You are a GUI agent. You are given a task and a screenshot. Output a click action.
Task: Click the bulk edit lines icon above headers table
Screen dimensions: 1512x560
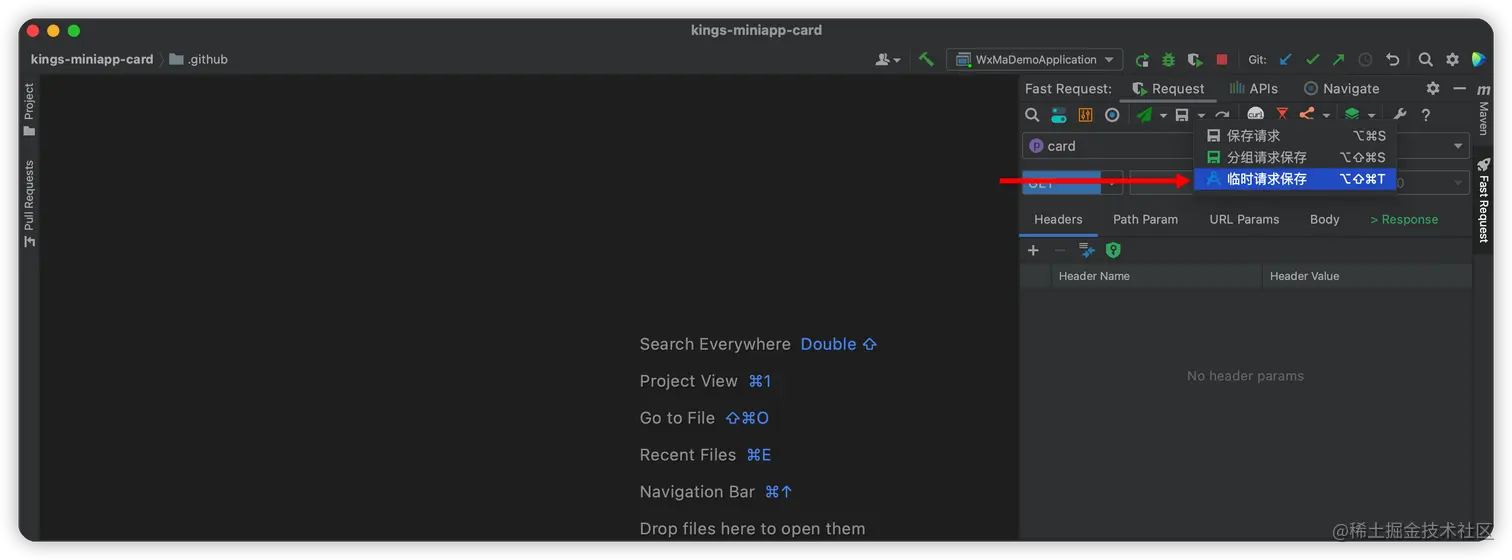pos(1087,250)
